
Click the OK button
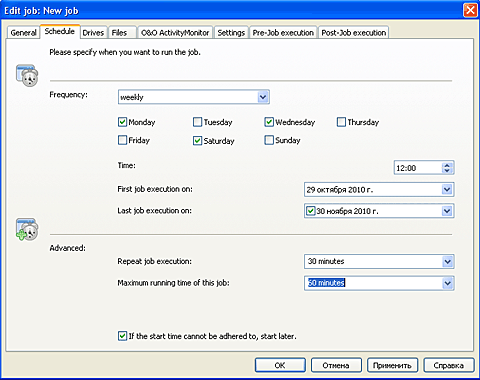[x=280, y=365]
